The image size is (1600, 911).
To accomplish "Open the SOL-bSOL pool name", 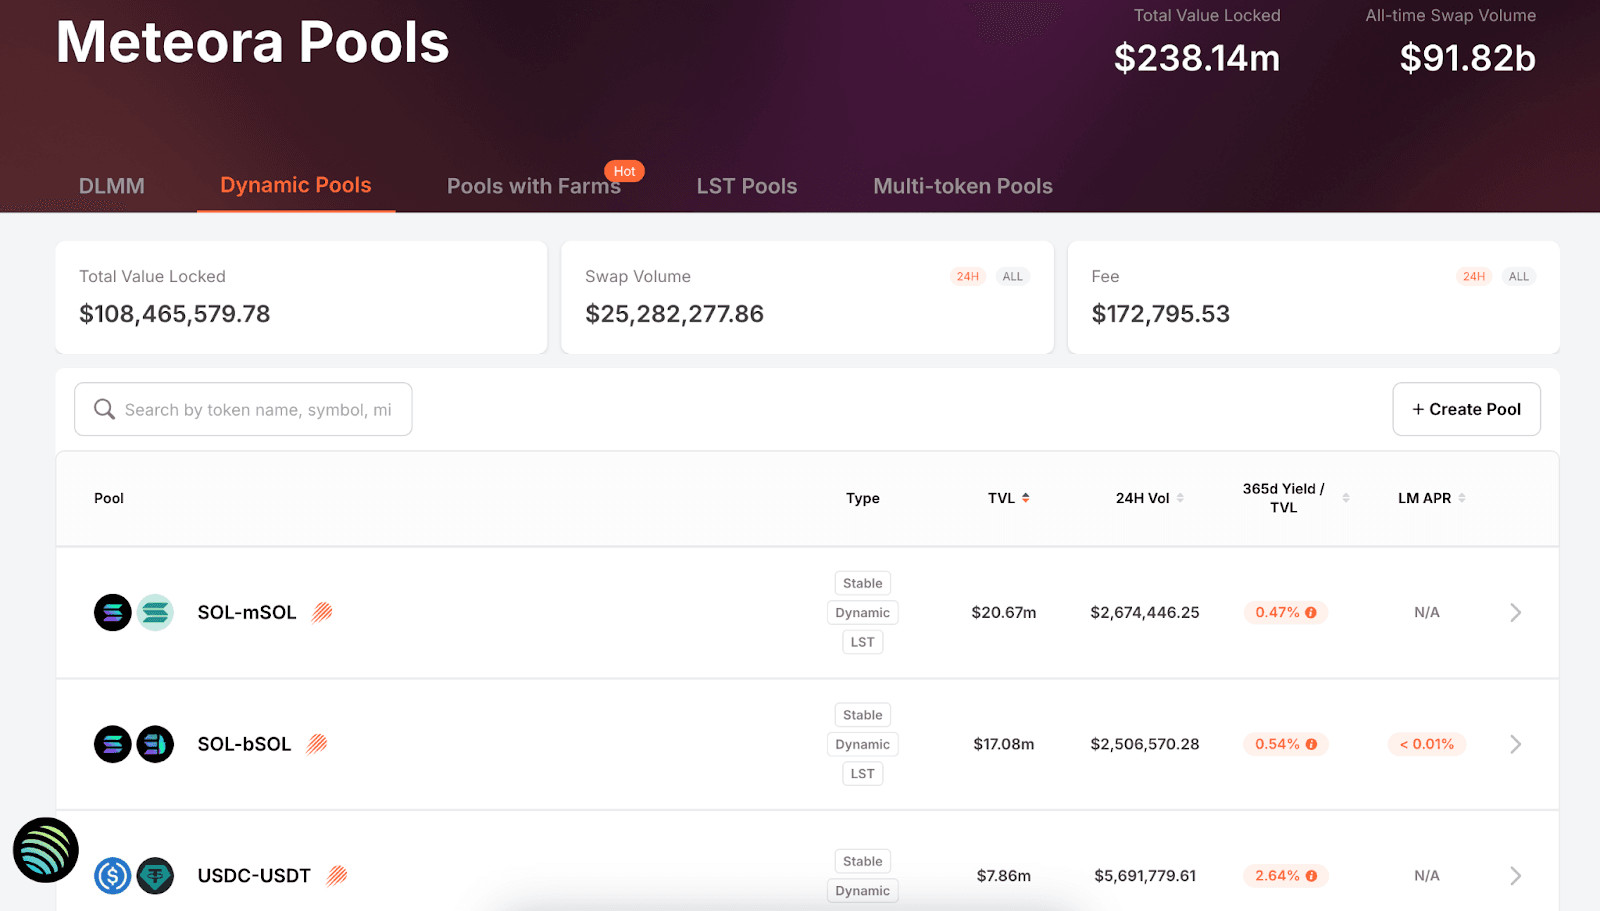I will click(x=244, y=744).
